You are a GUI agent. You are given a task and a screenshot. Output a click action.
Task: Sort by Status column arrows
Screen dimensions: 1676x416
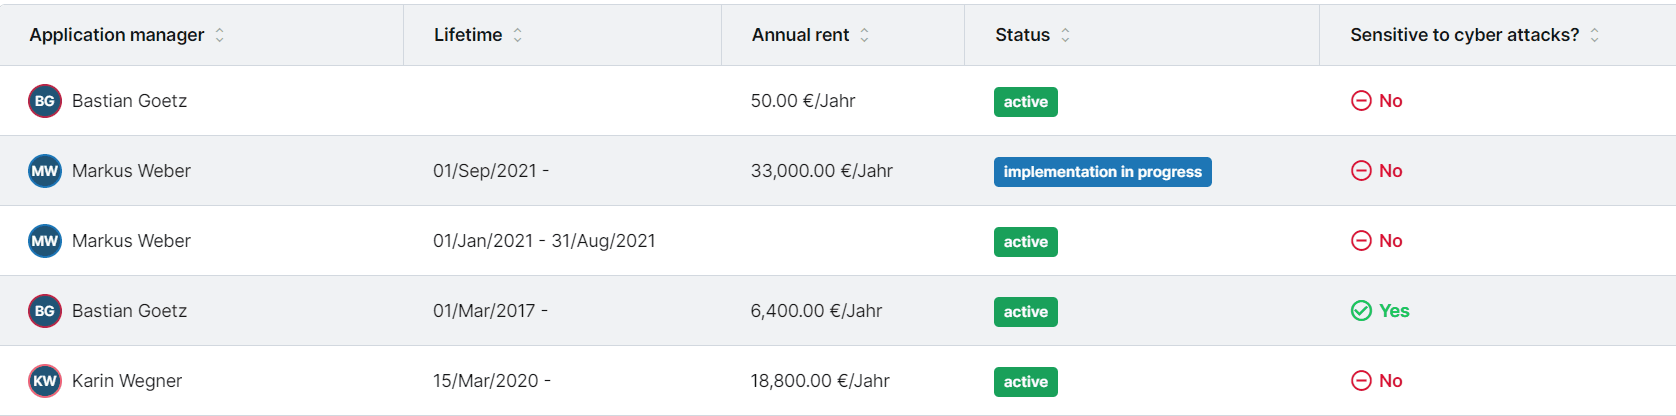pyautogui.click(x=1066, y=35)
